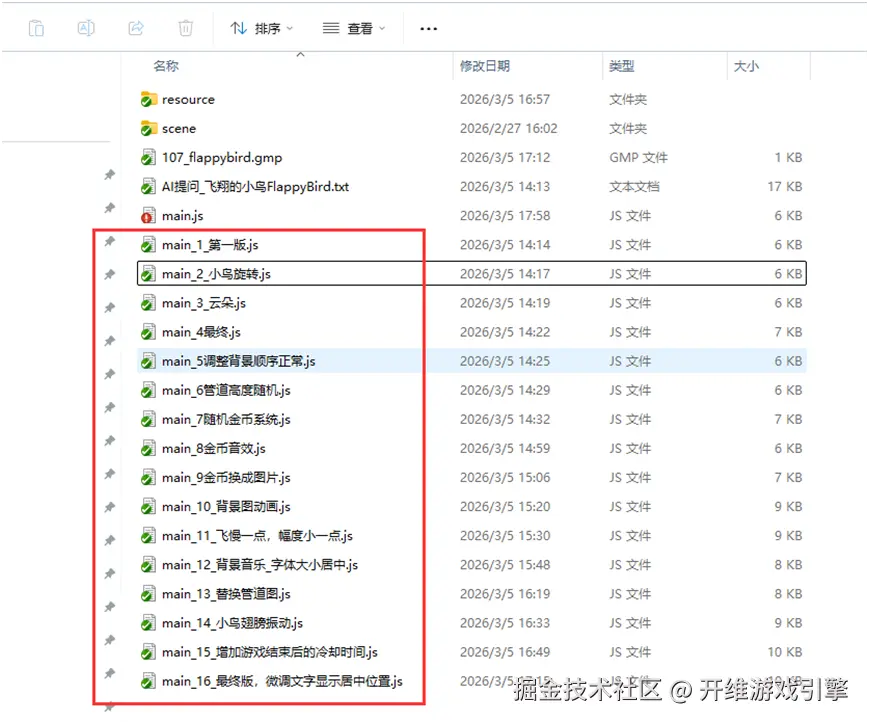Click the Paste icon in the toolbar

pyautogui.click(x=36, y=28)
